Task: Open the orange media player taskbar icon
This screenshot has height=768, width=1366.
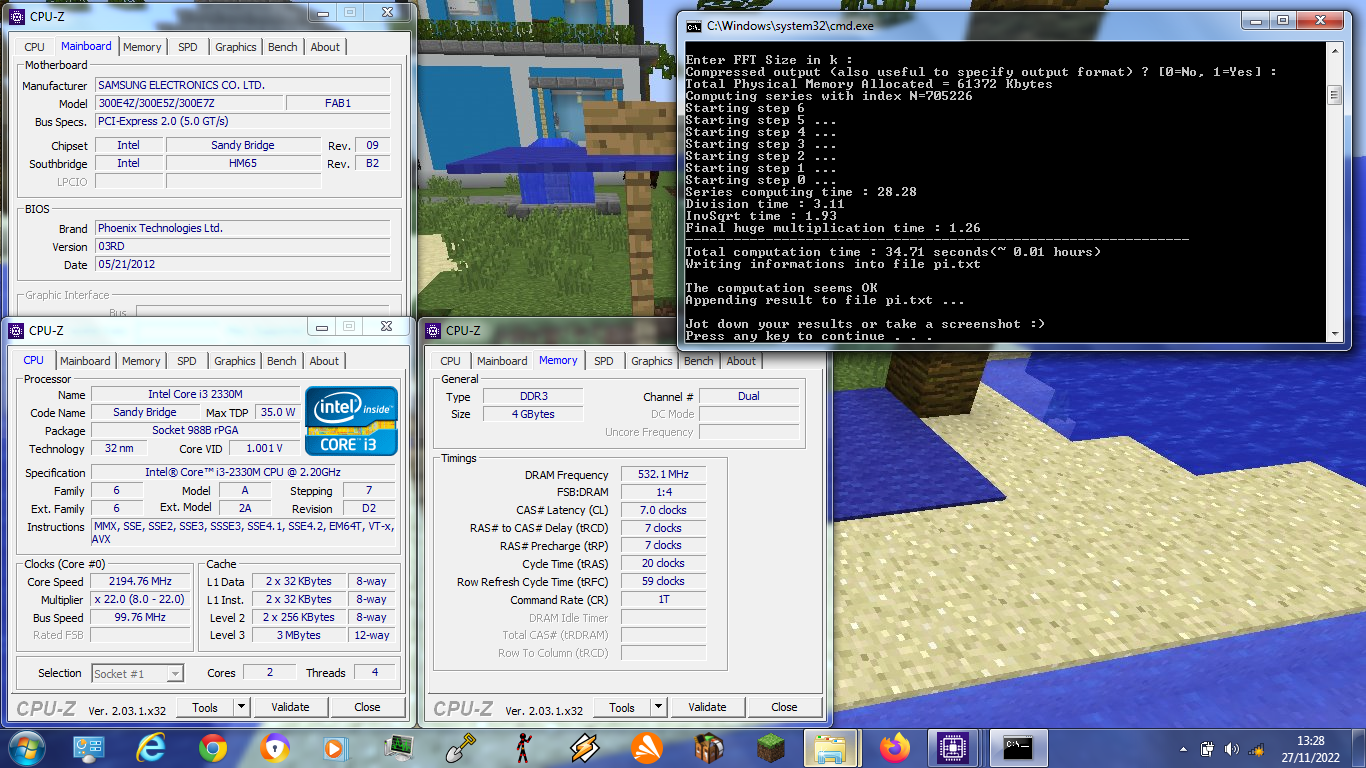Action: click(x=335, y=748)
